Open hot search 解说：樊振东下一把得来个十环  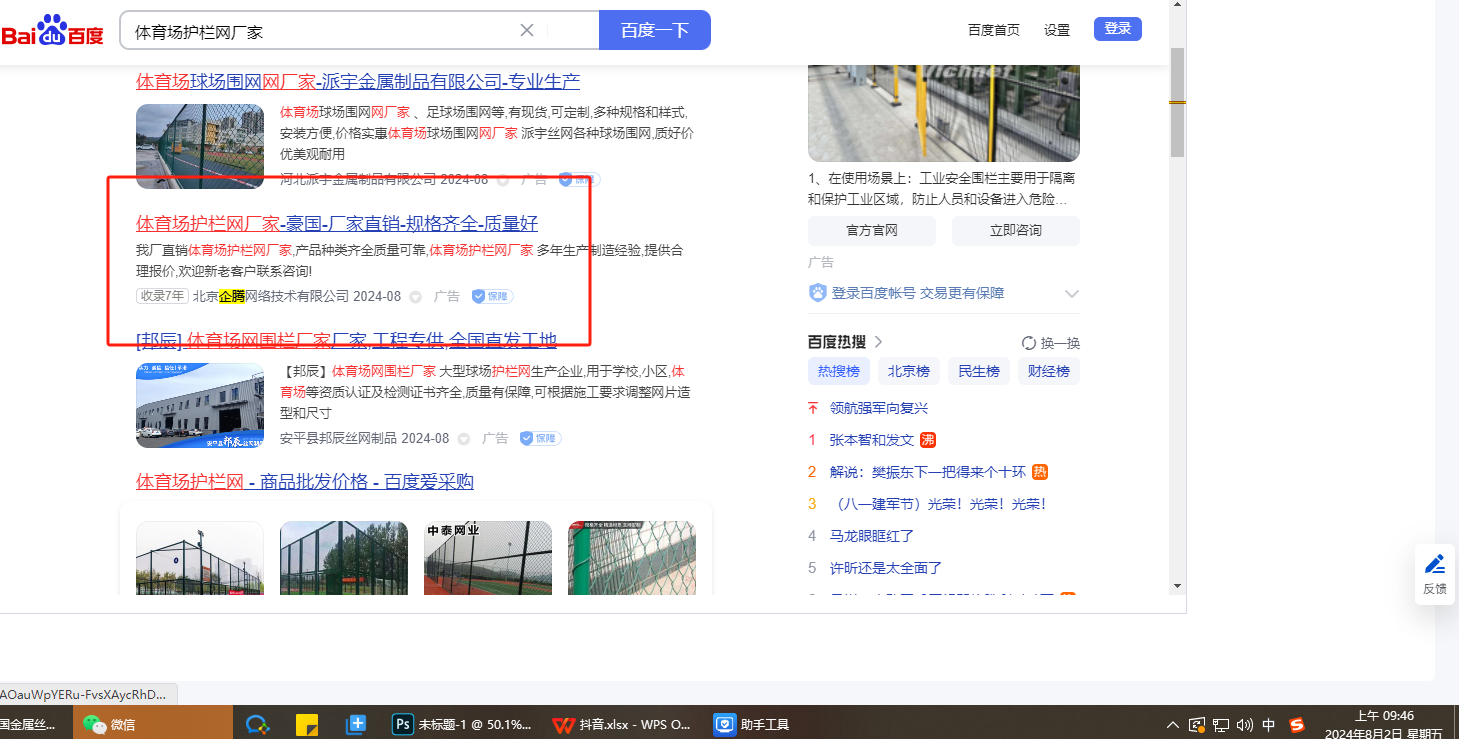tap(928, 472)
